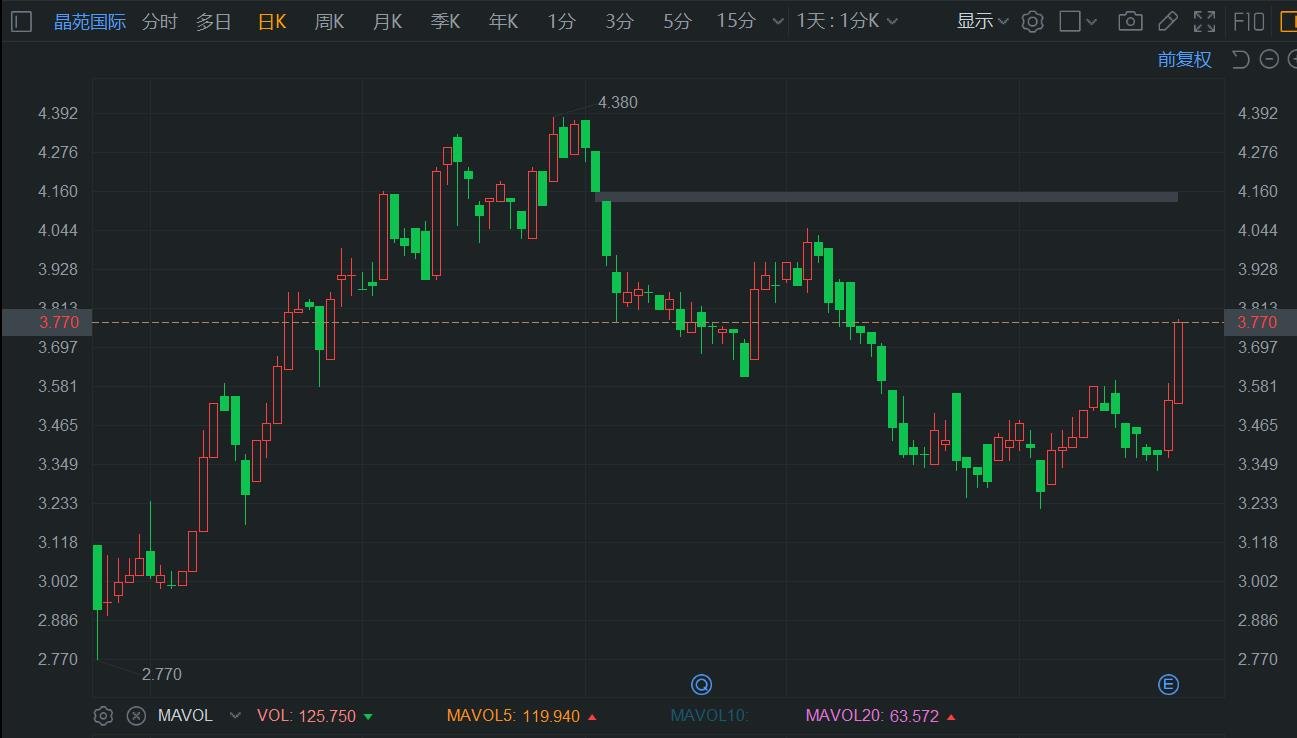Select the 季K quarterly candlestick tab

coord(445,21)
